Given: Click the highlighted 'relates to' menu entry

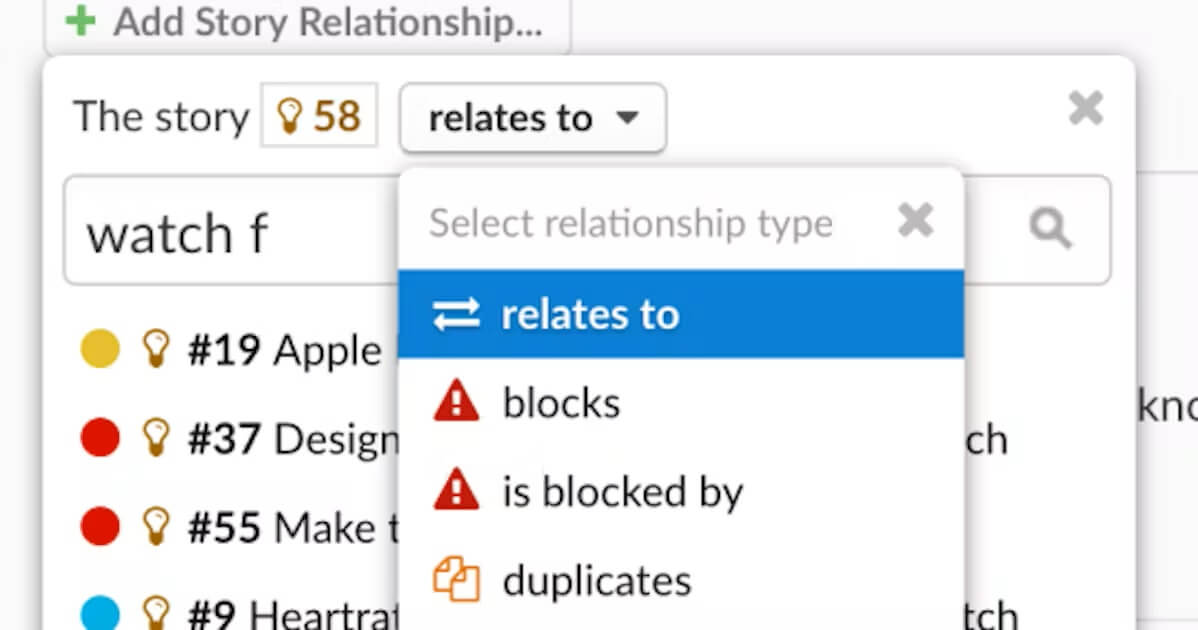Looking at the screenshot, I should [x=590, y=313].
